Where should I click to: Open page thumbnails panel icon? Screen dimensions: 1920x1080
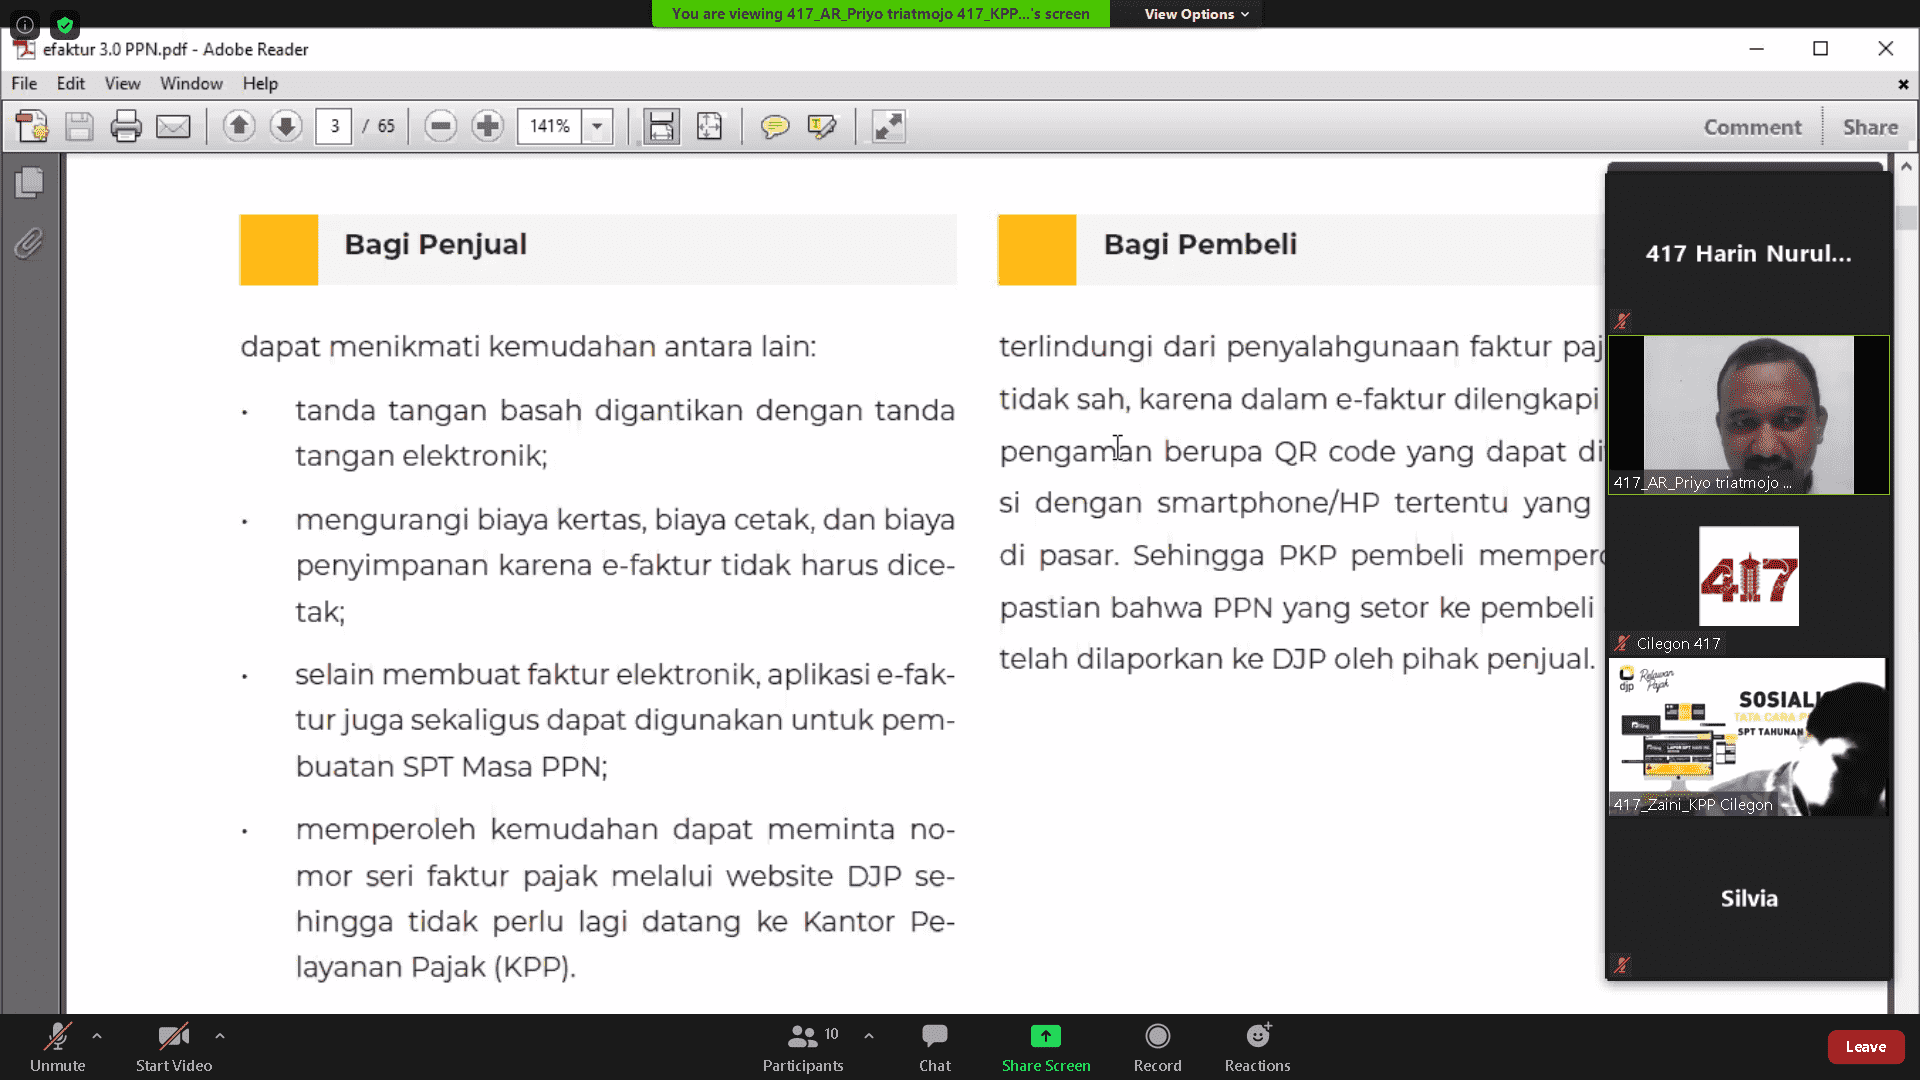click(x=29, y=182)
